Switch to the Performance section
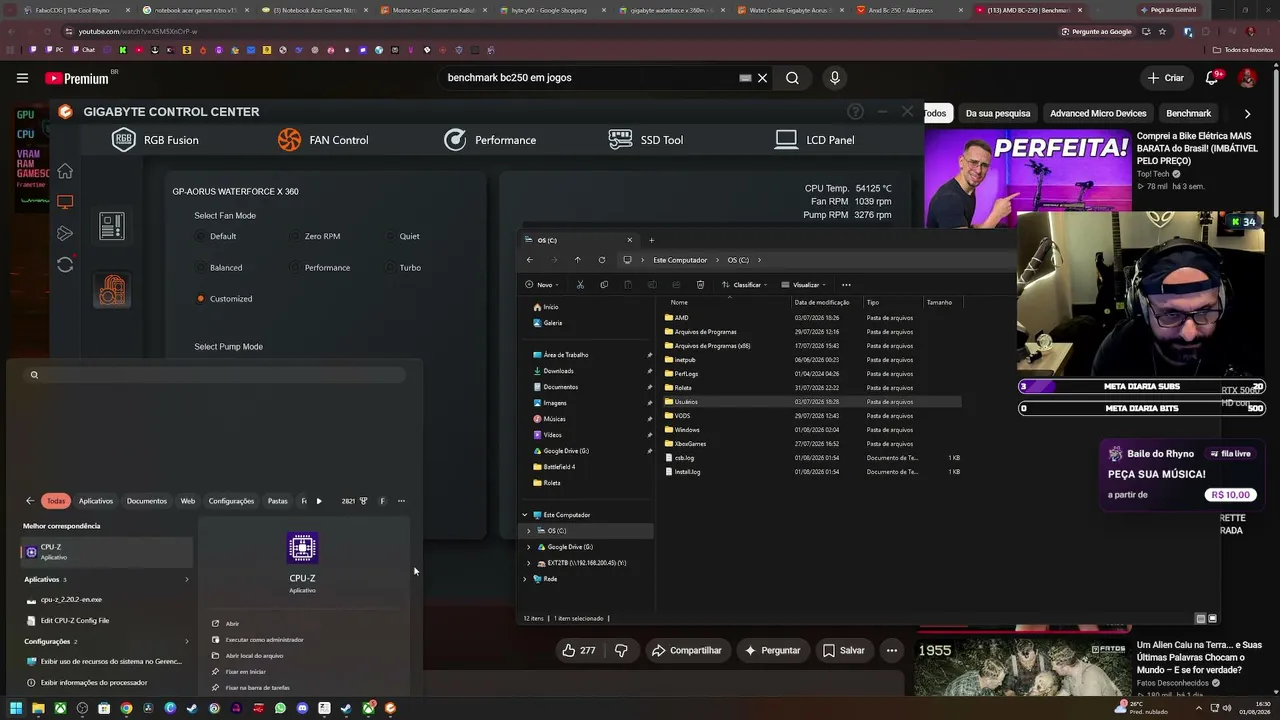Image resolution: width=1280 pixels, height=720 pixels. pos(490,140)
